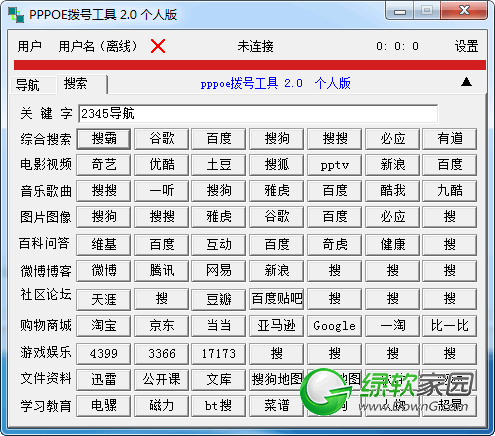
Task: Click the 用户名（离线） label
Action: 98,46
